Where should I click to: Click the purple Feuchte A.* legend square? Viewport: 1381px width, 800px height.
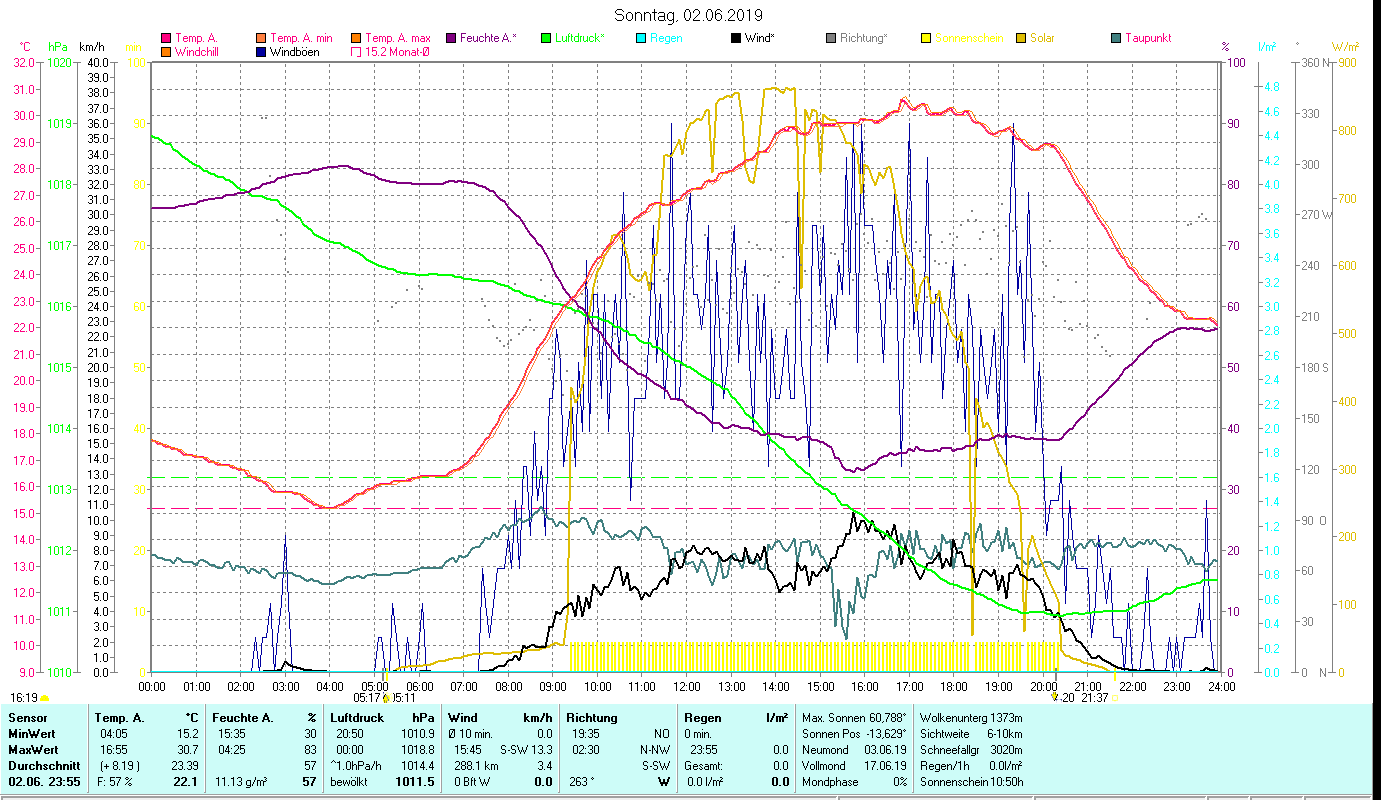450,38
